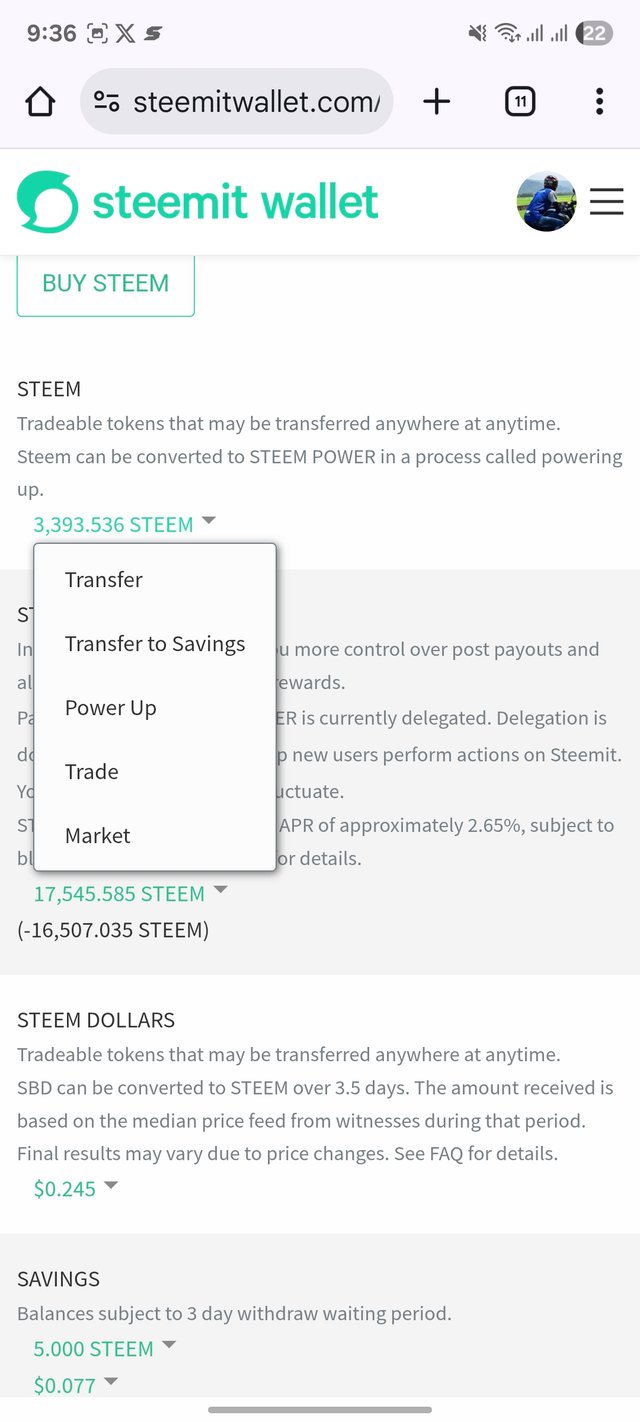This screenshot has width=640, height=1422.
Task: Select Market menu entry
Action: 98,836
